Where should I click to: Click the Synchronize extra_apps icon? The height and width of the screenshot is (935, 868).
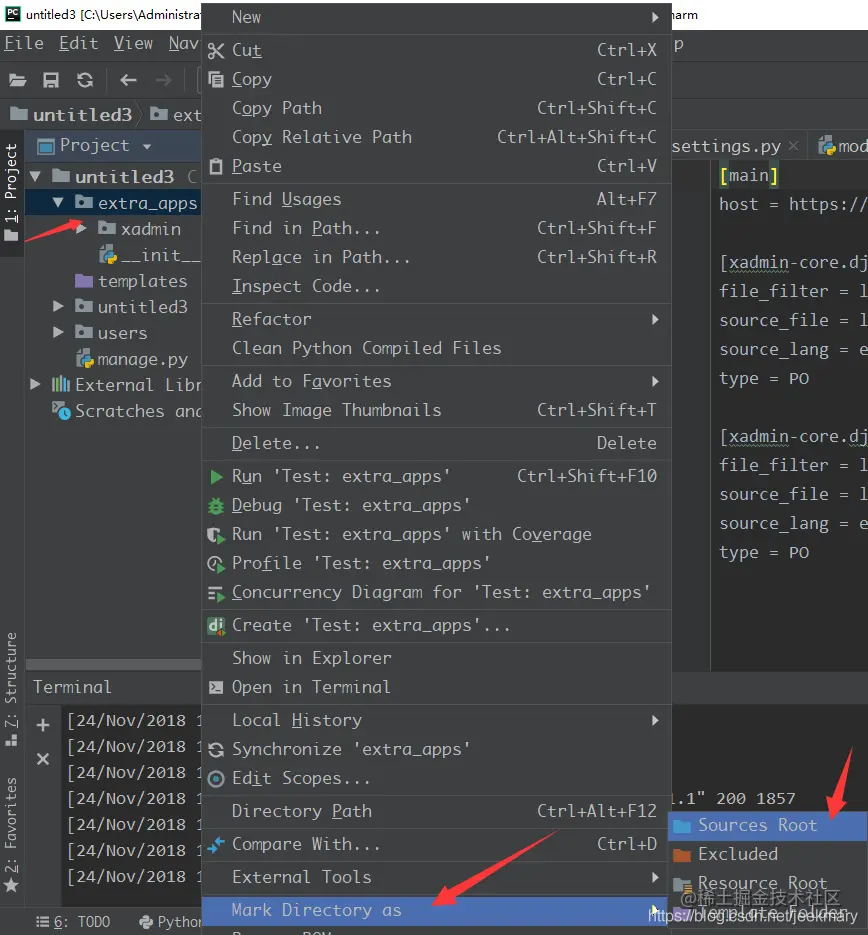(216, 750)
